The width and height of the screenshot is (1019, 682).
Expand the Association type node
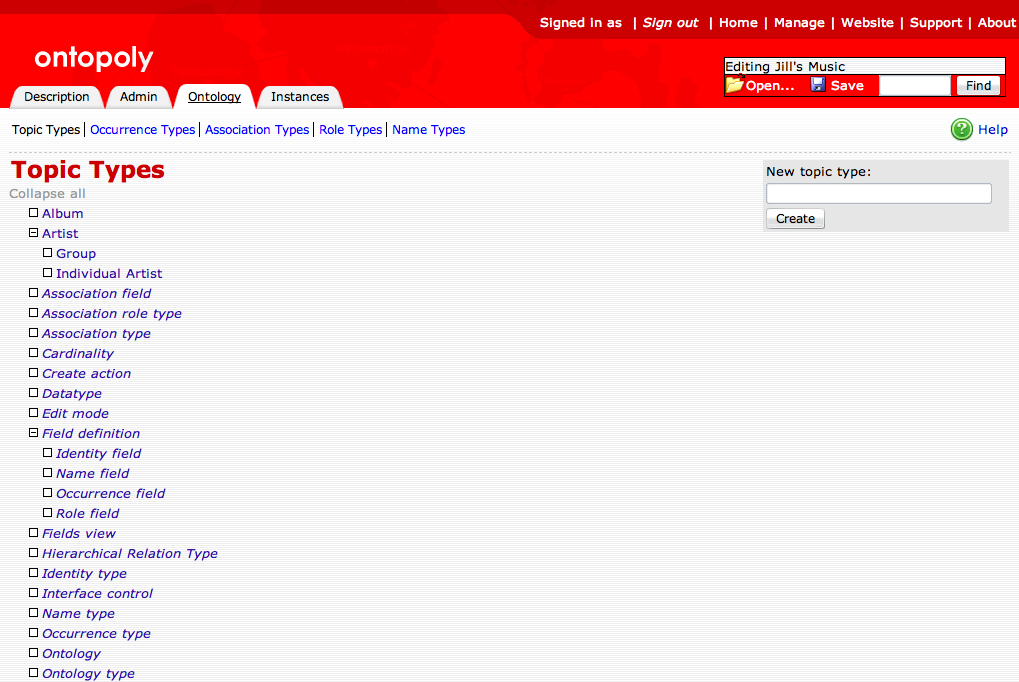click(x=33, y=332)
